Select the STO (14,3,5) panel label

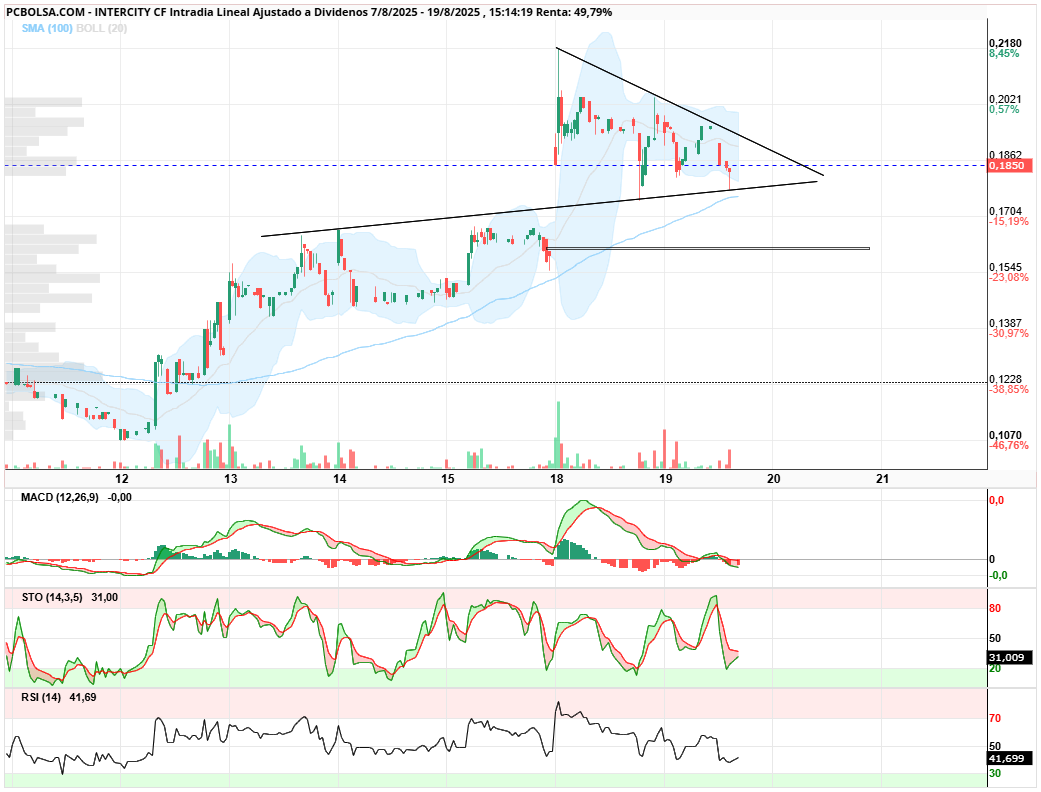pyautogui.click(x=52, y=597)
